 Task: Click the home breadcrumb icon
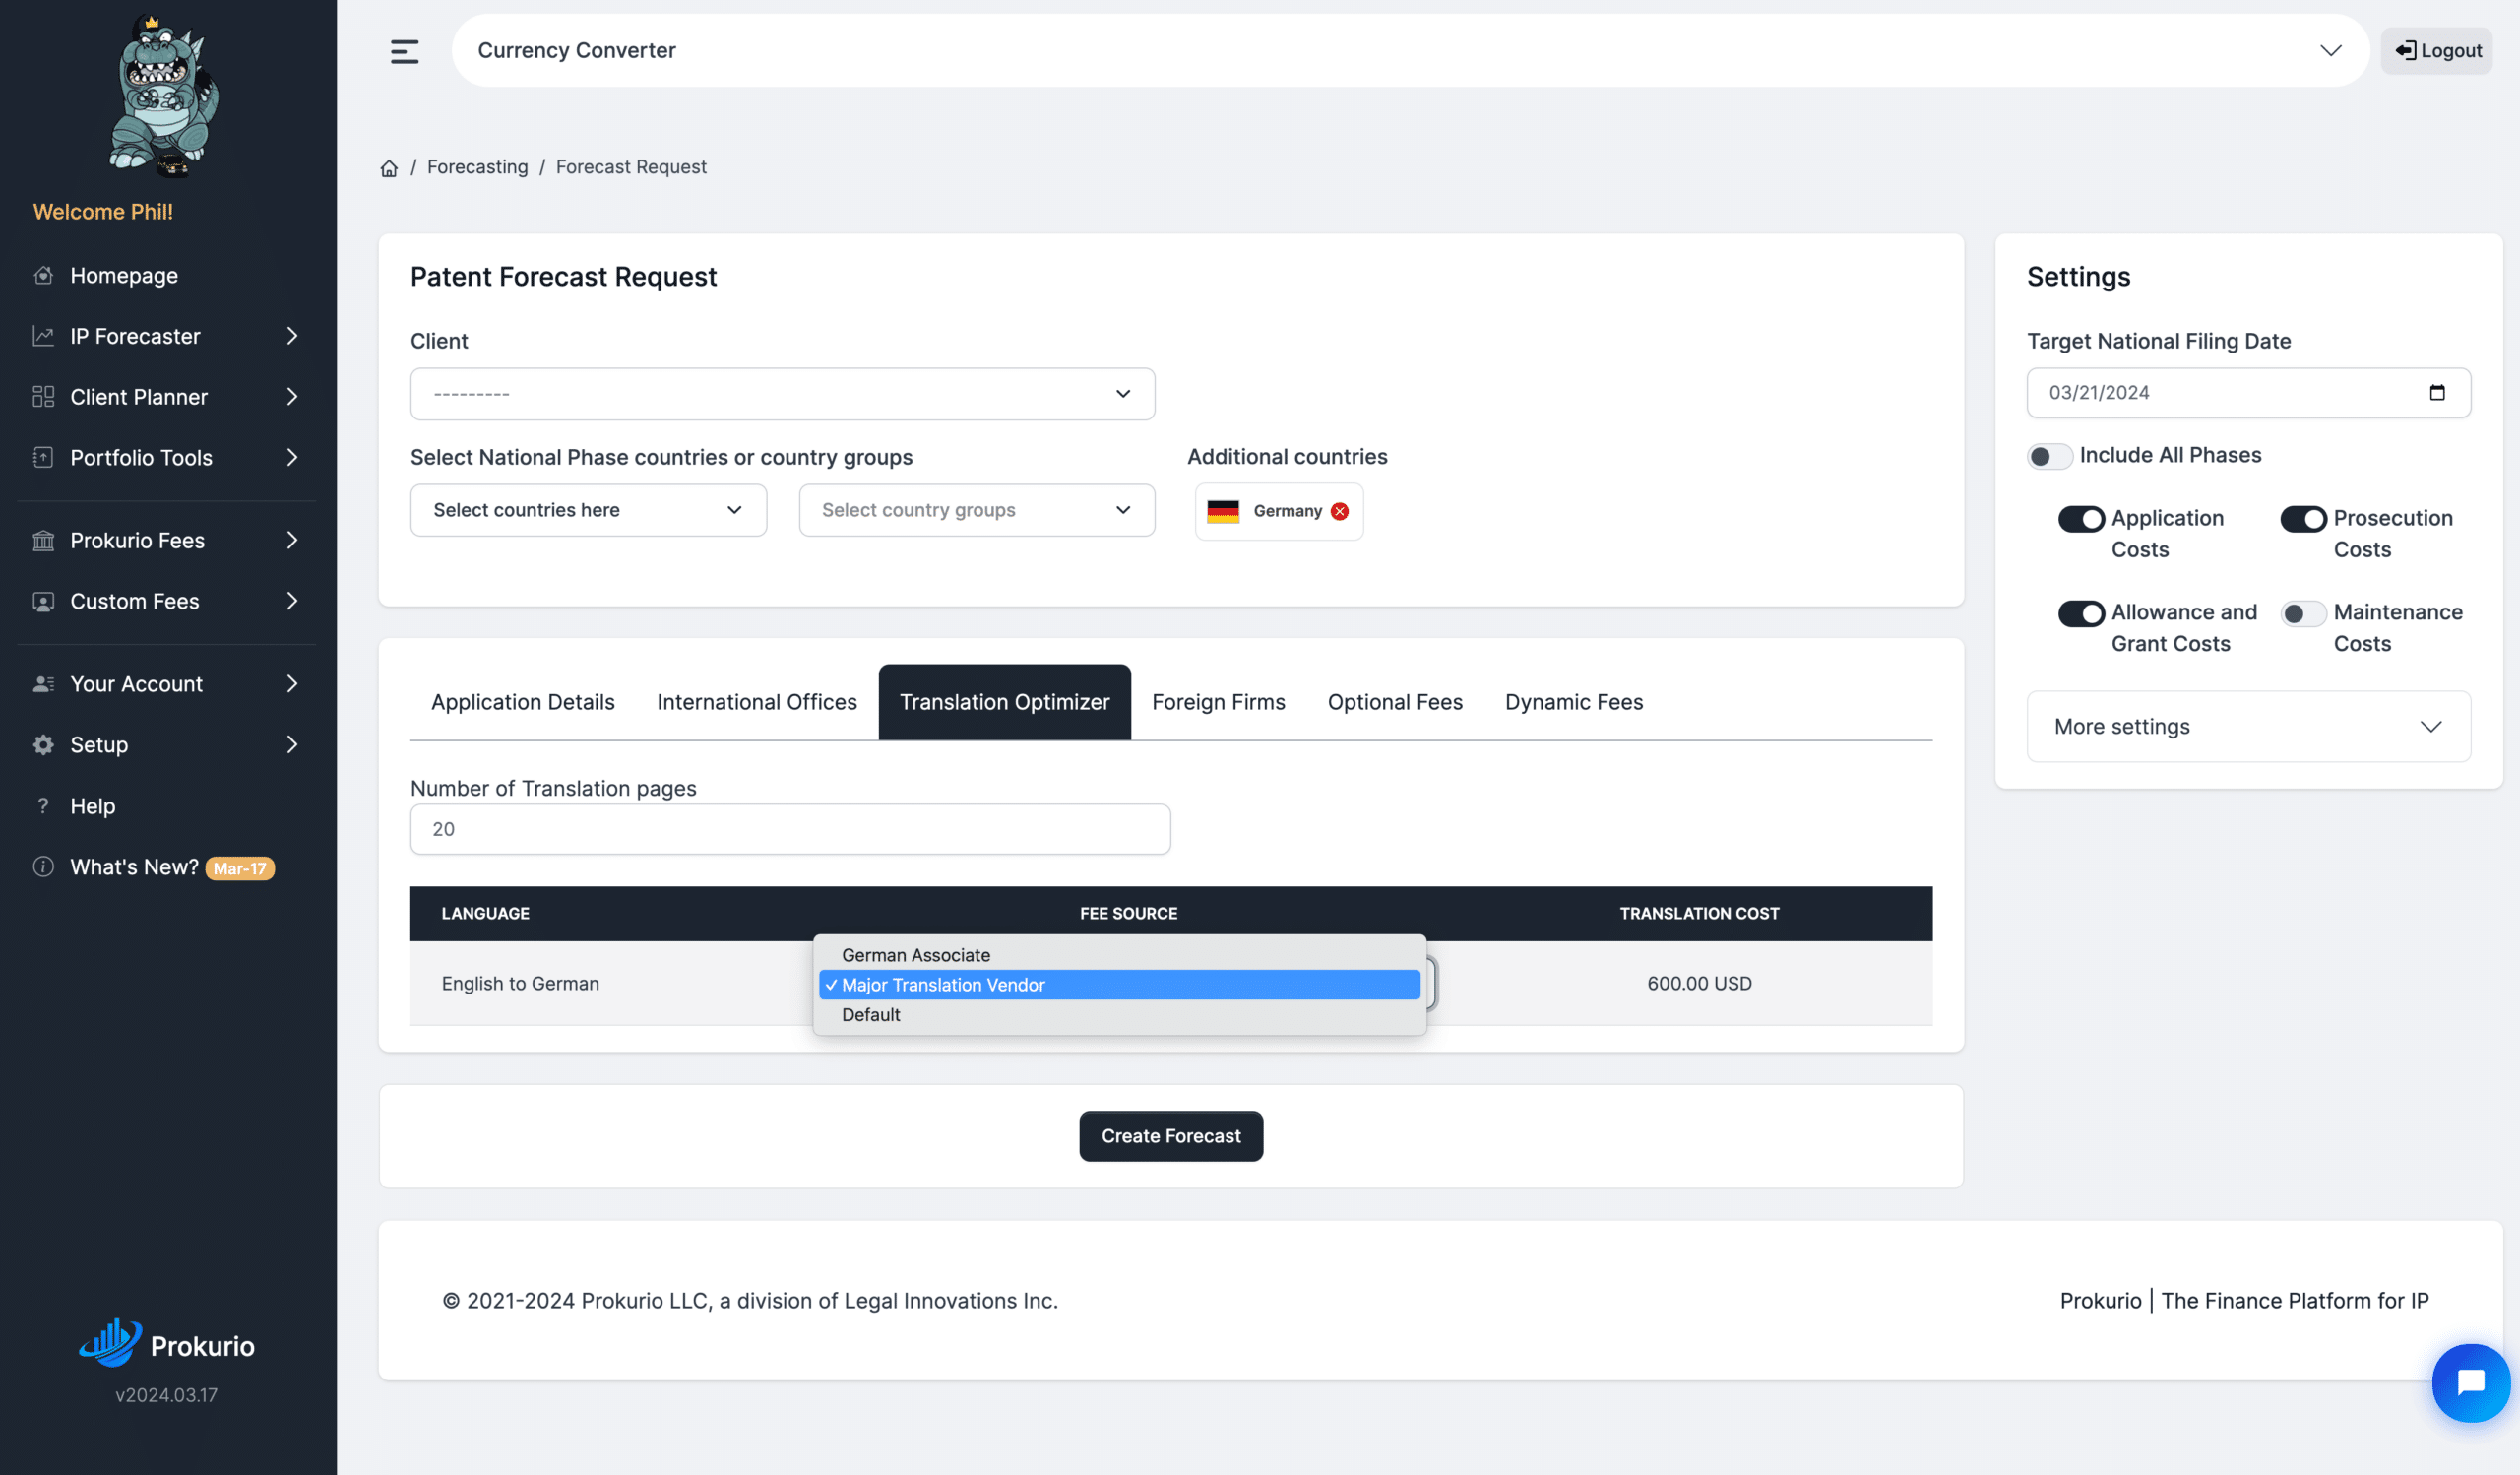click(389, 168)
